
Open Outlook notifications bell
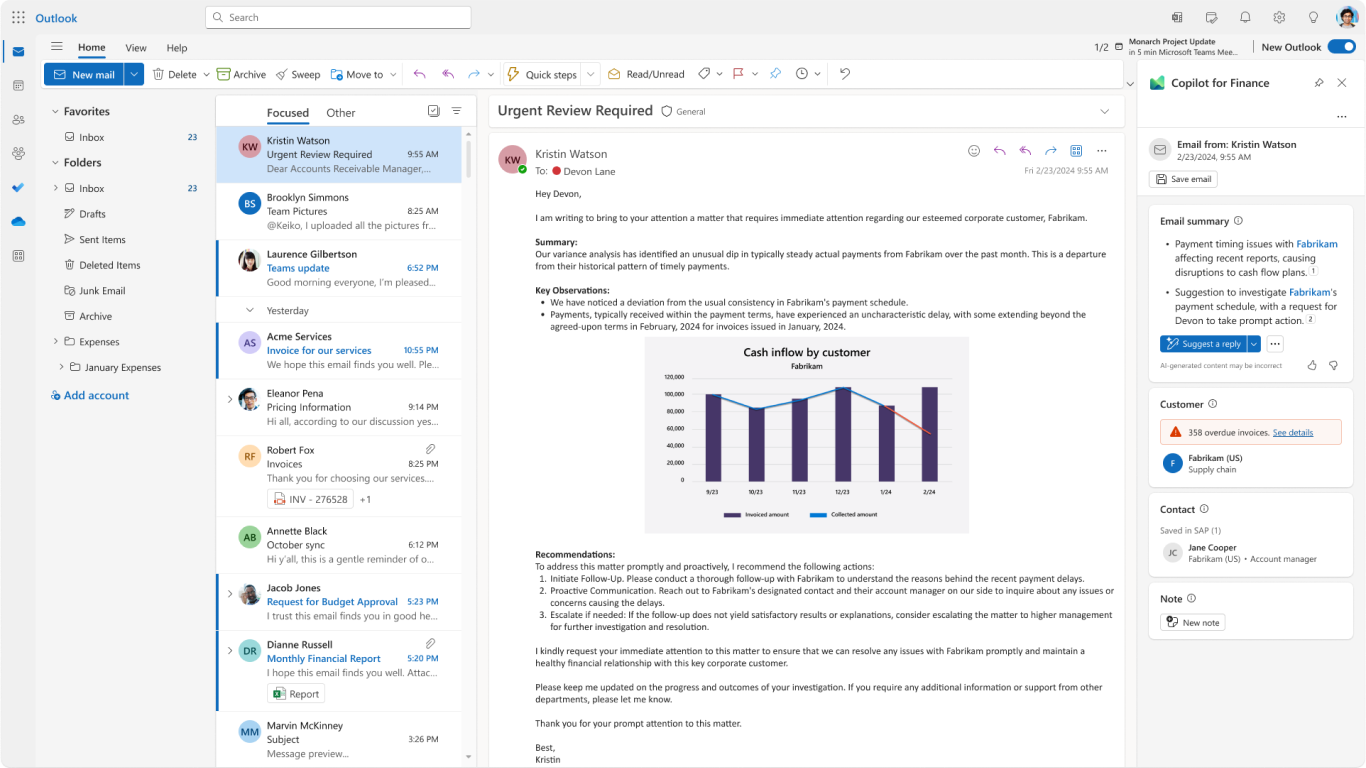coord(1244,17)
